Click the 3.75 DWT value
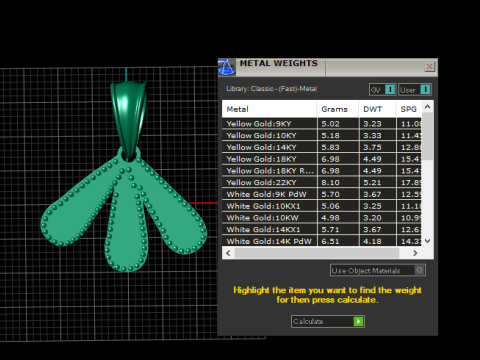This screenshot has height=360, width=480. [x=372, y=147]
